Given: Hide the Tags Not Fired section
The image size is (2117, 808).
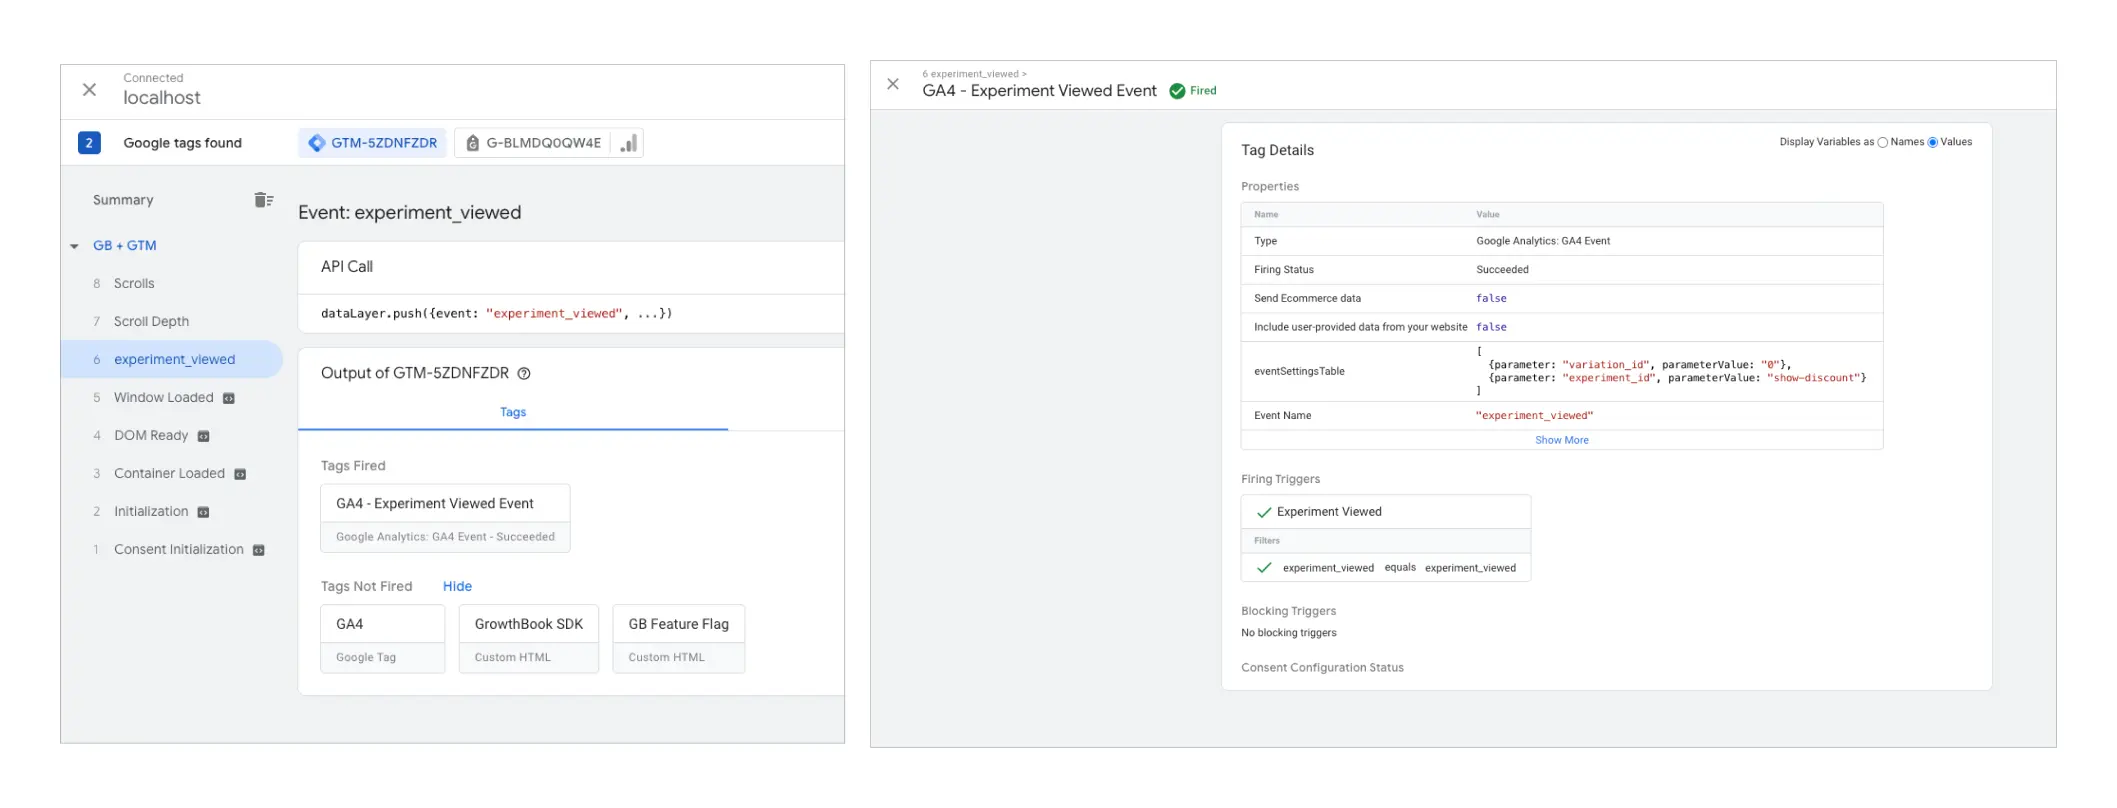Looking at the screenshot, I should [x=457, y=587].
